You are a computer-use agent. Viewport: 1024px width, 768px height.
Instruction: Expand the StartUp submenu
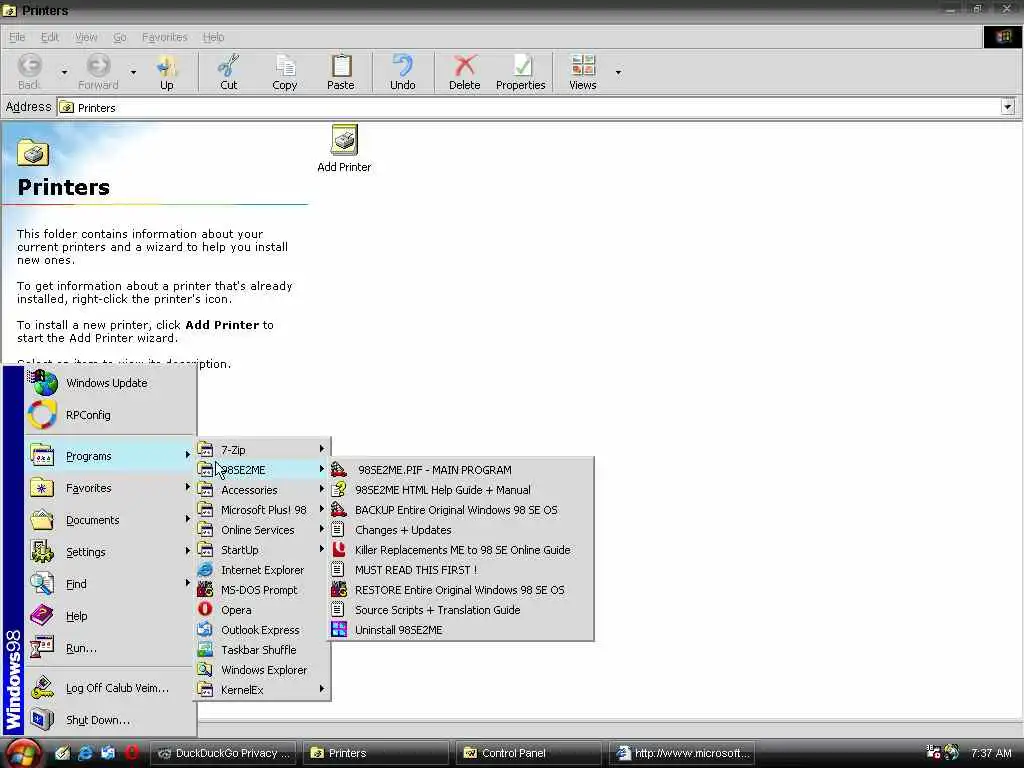pos(263,550)
